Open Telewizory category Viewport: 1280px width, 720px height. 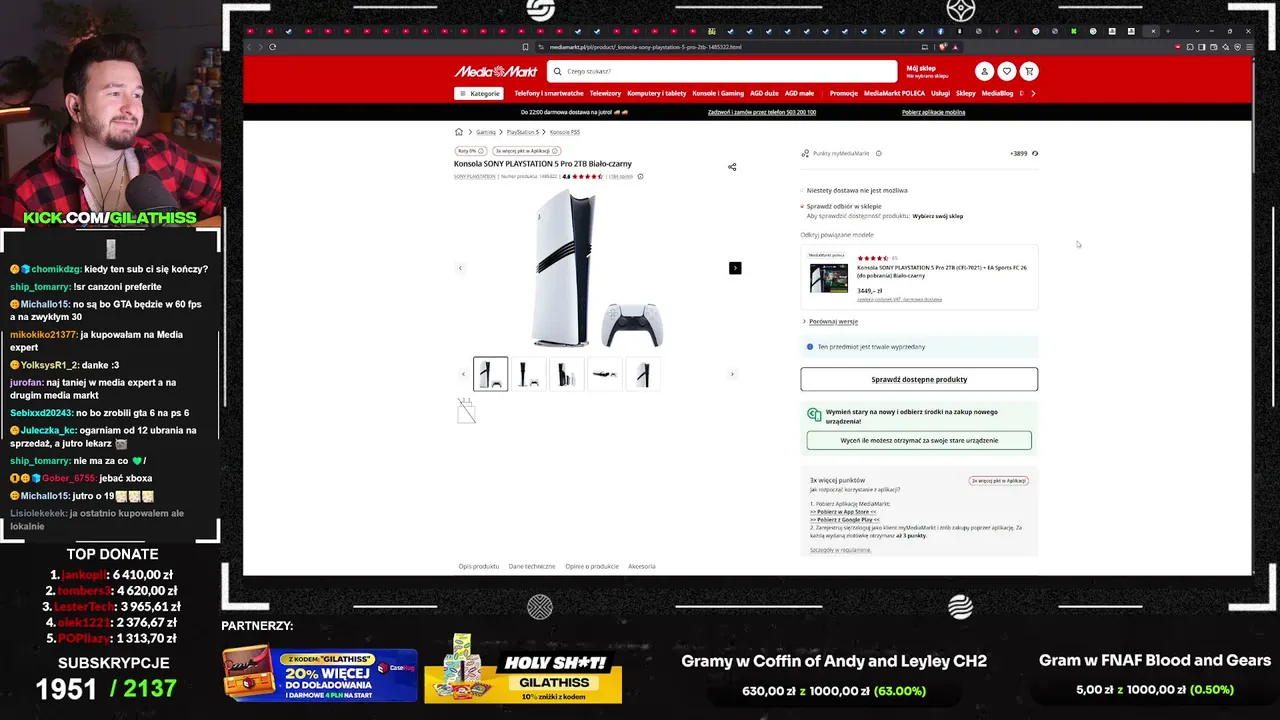pos(605,94)
